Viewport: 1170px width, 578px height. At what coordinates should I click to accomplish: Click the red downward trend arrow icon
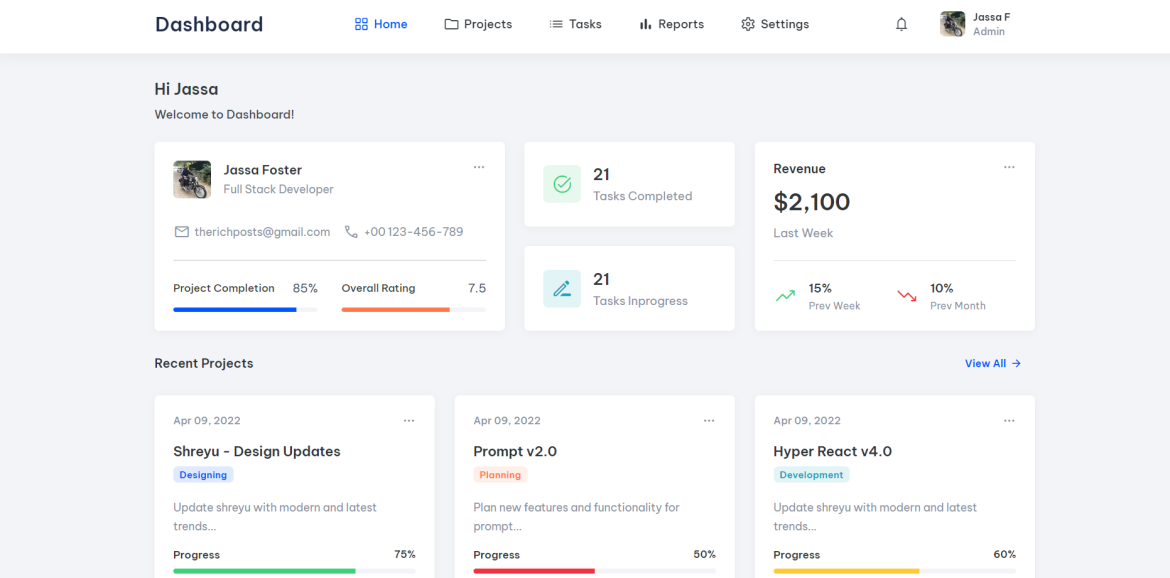[907, 296]
